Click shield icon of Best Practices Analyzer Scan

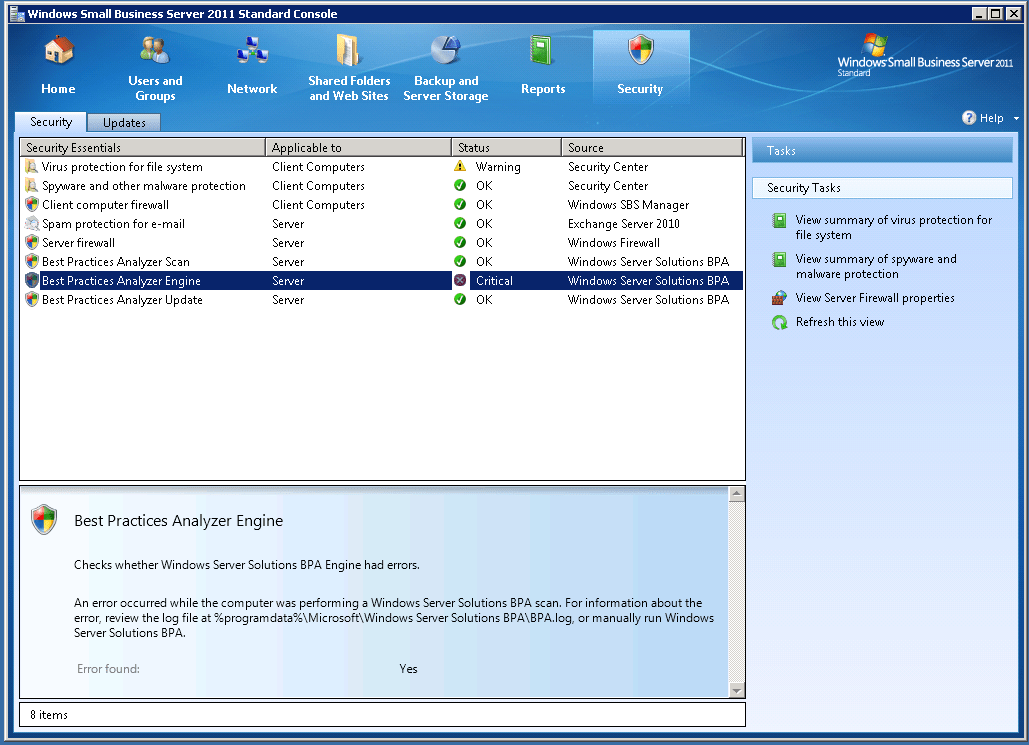pos(32,262)
